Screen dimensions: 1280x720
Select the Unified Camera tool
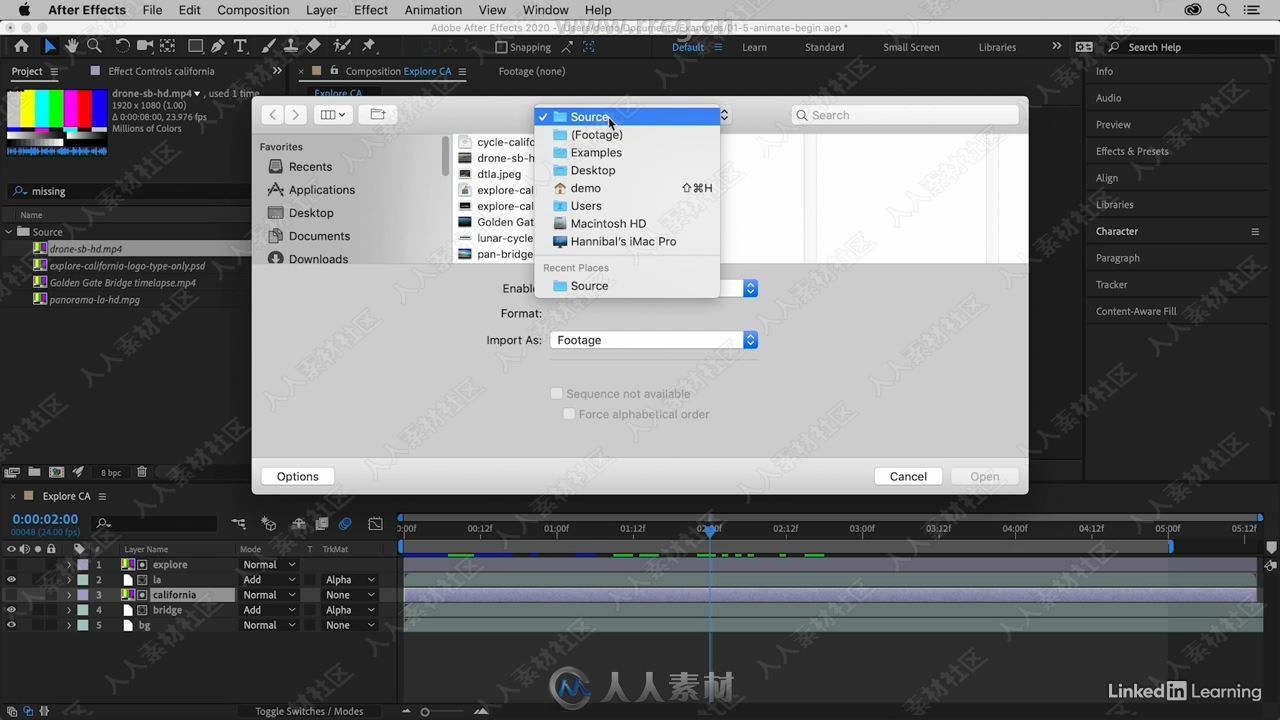pos(145,46)
